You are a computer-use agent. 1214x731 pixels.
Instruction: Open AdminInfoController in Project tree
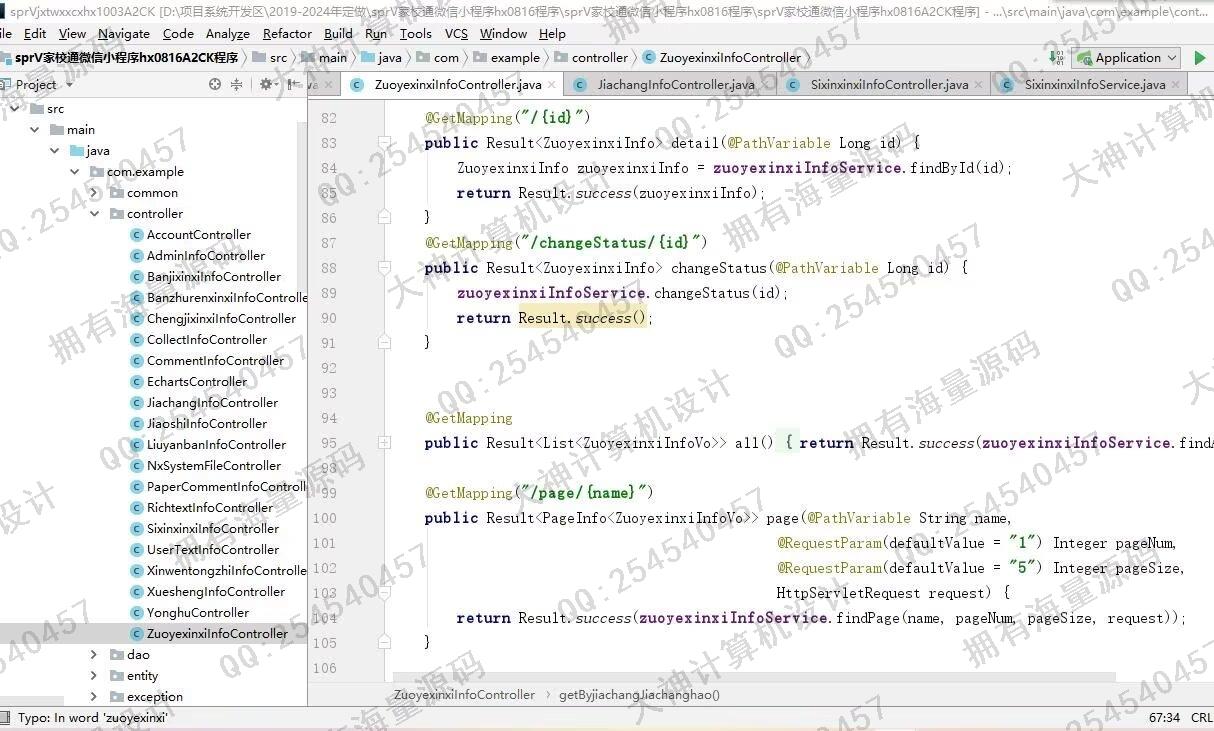206,256
